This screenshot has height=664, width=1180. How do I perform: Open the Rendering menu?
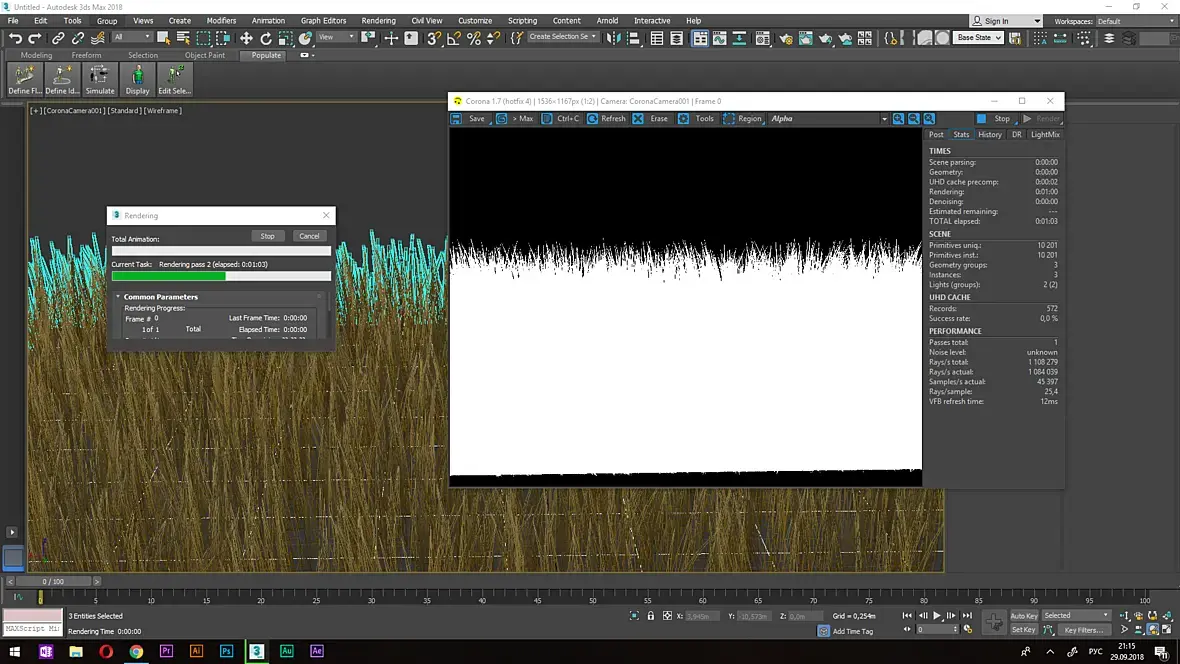[x=378, y=20]
